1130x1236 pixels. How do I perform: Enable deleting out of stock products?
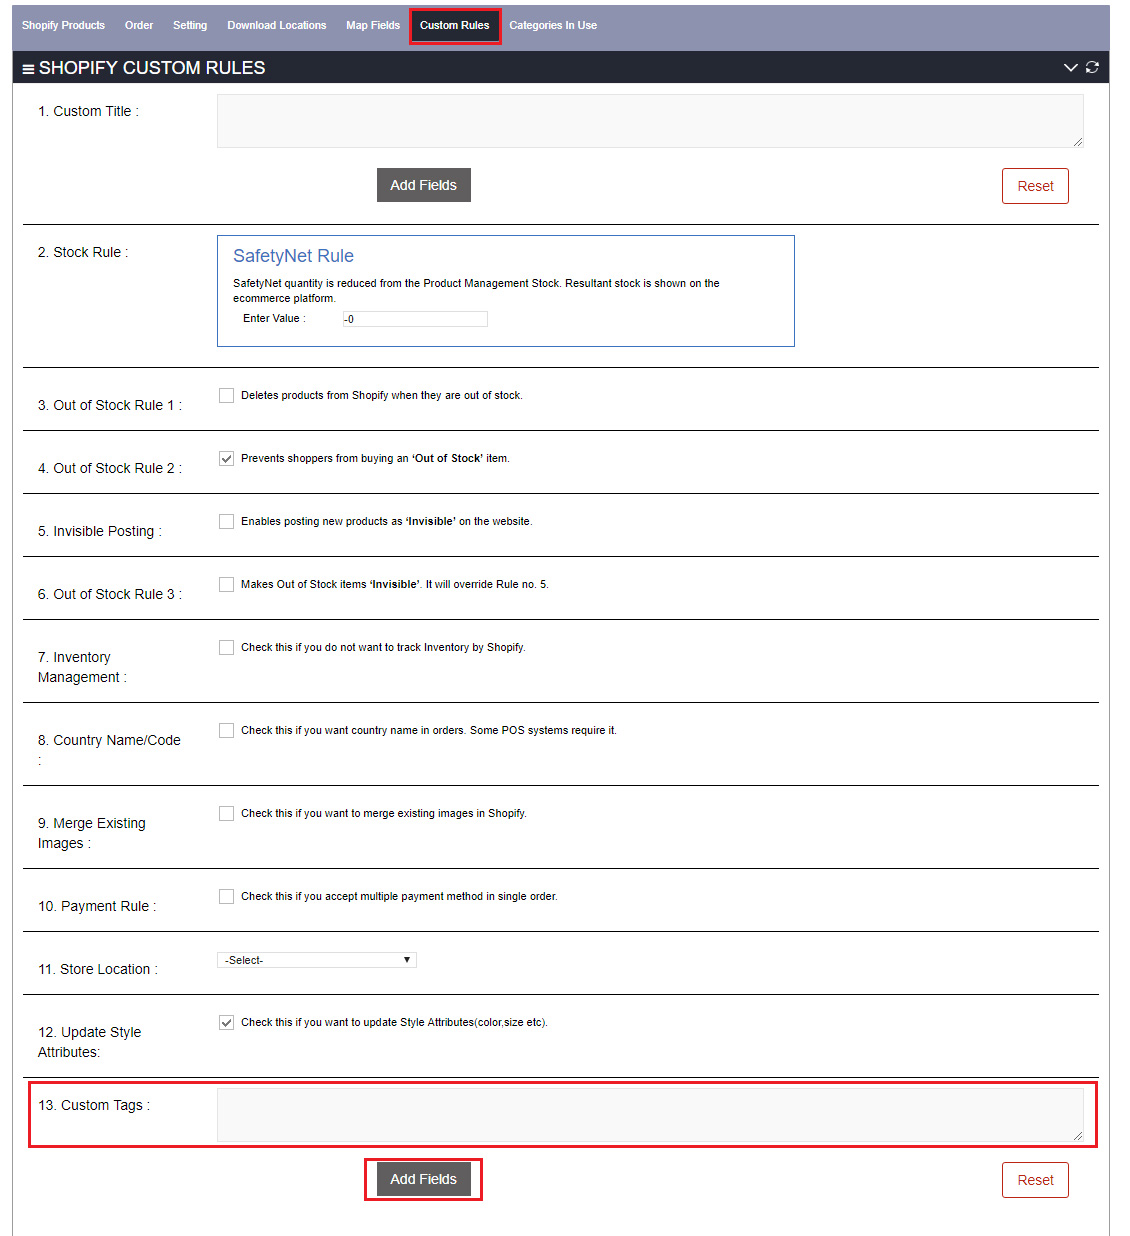pyautogui.click(x=227, y=396)
